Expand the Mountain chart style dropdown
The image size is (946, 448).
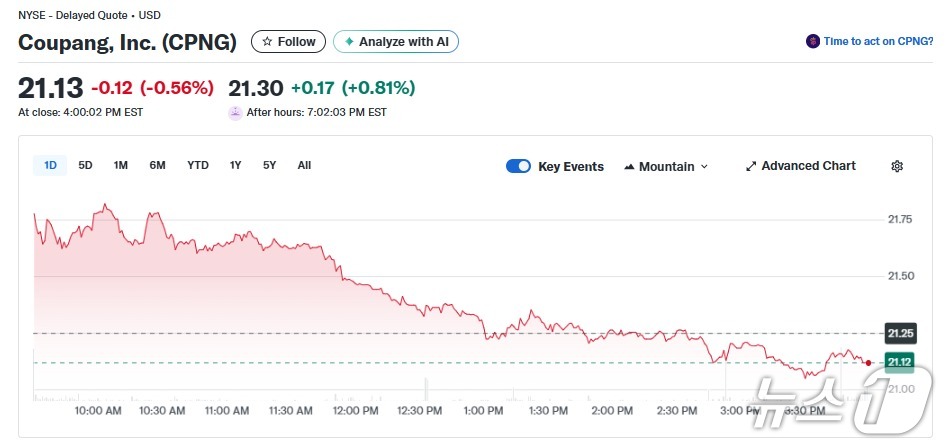pos(704,166)
